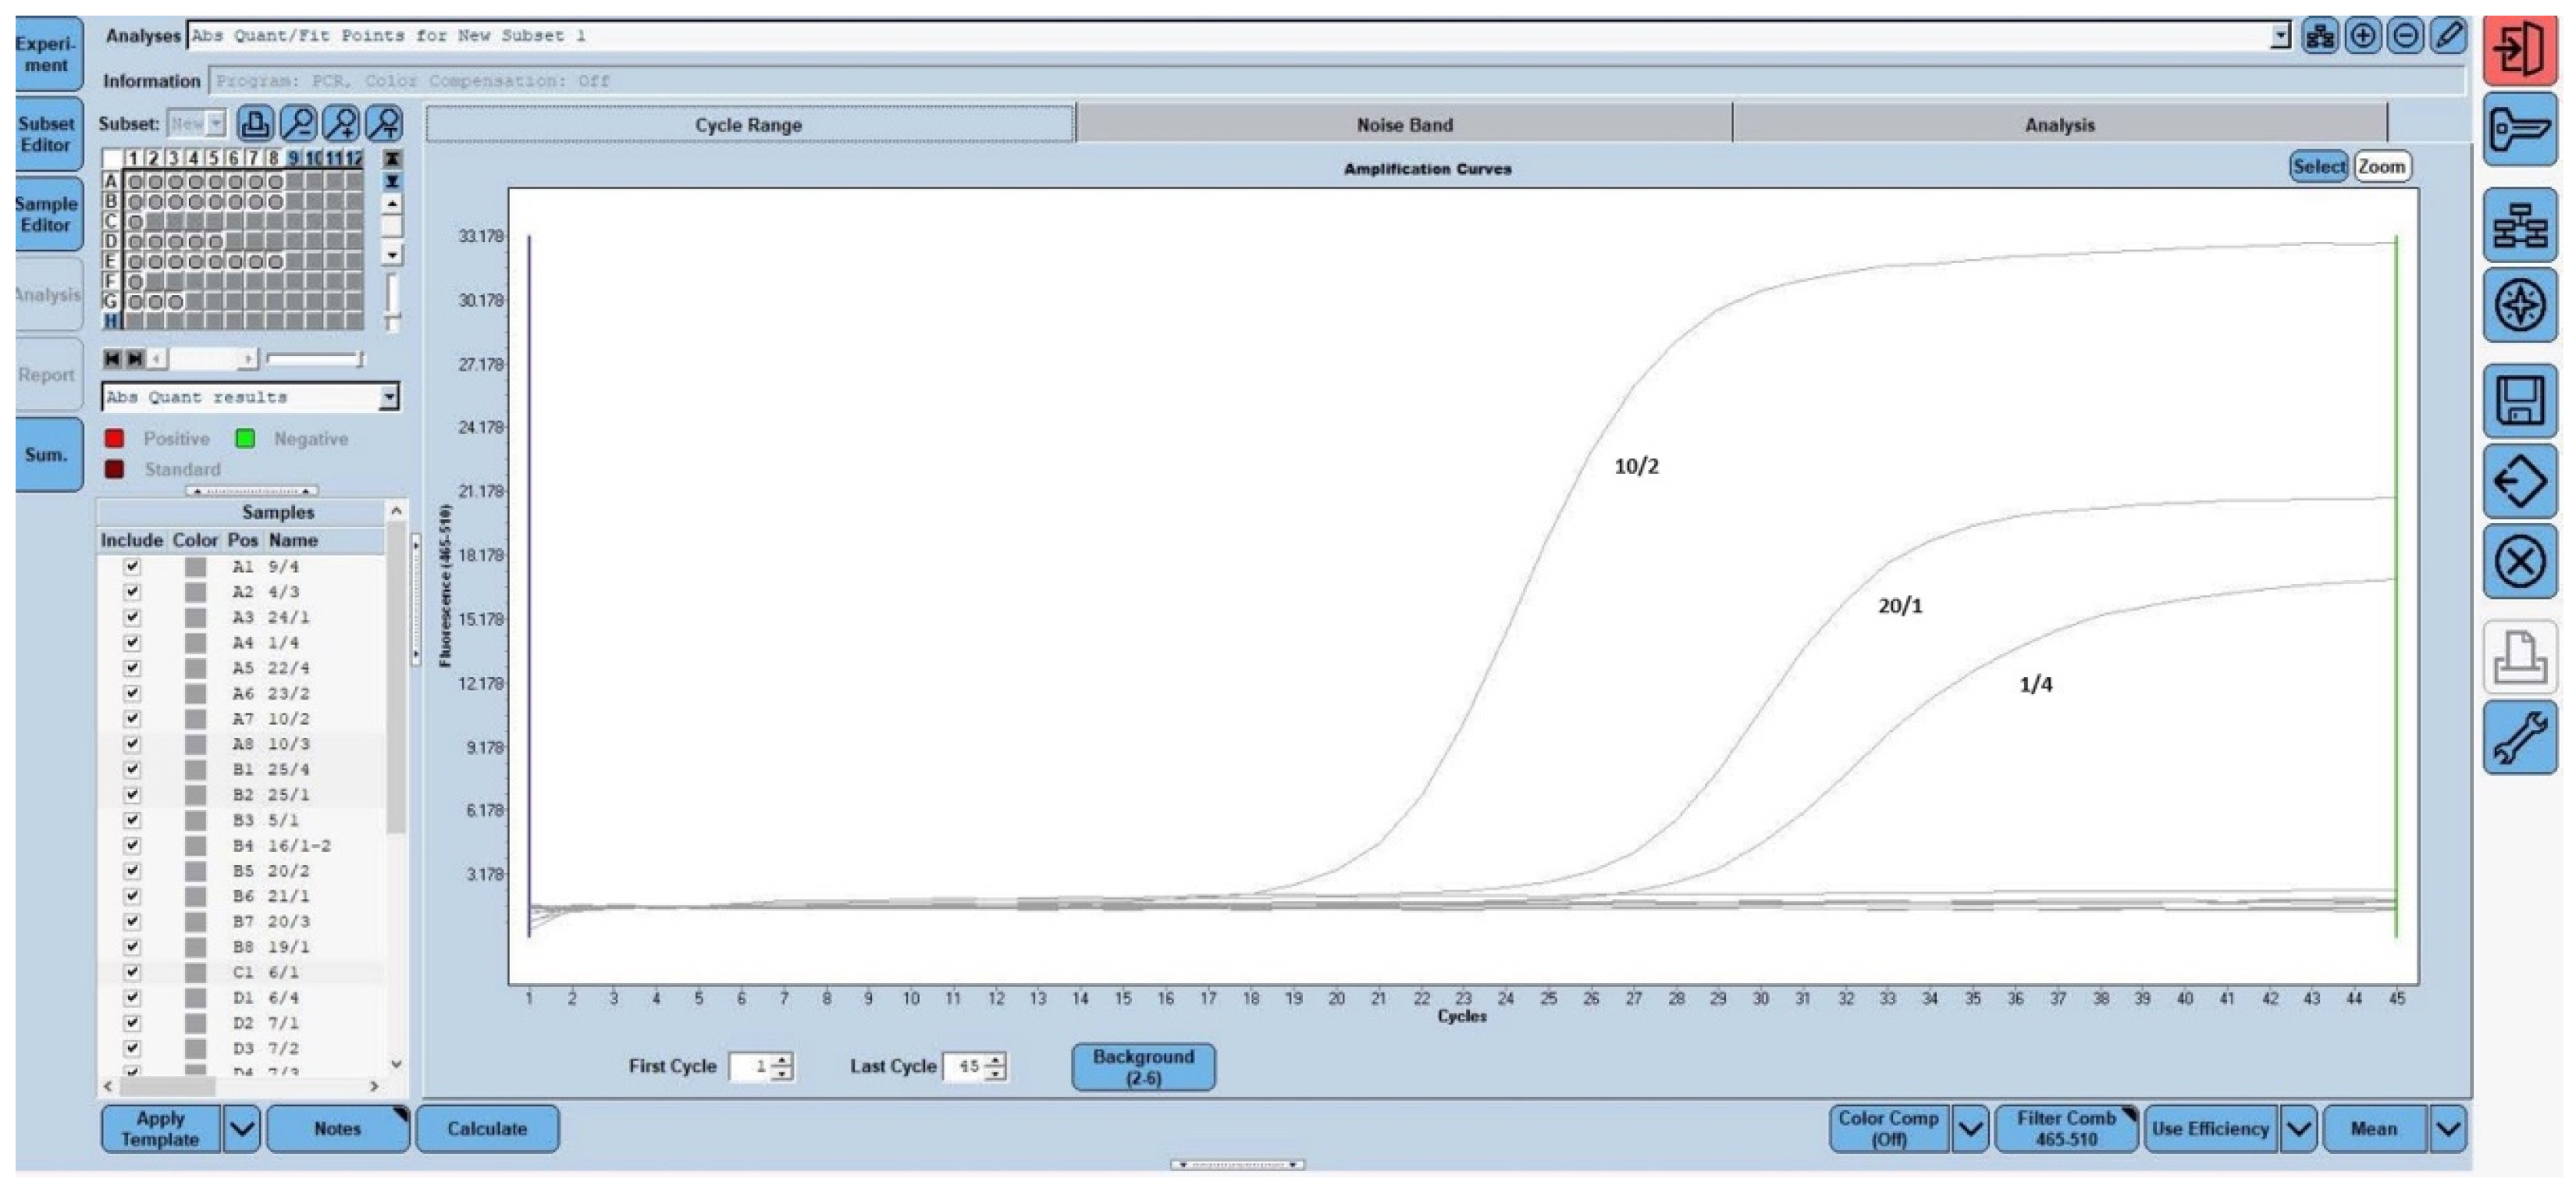Uncheck include box for sample A7 10/2
This screenshot has height=1193, width=2576.
132,719
